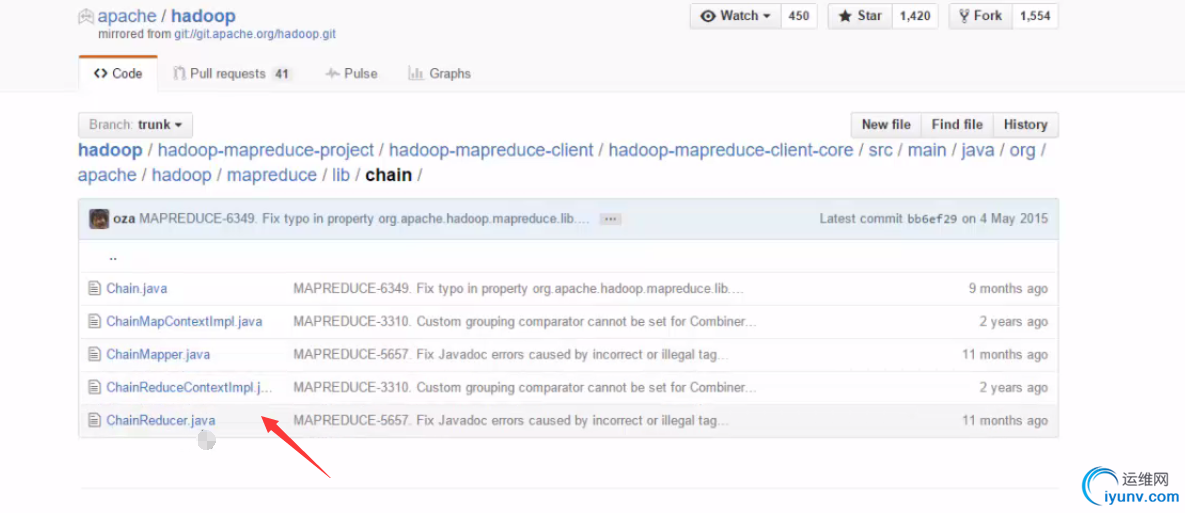Open MAPREDUCE-6349 commit message in header

364,219
